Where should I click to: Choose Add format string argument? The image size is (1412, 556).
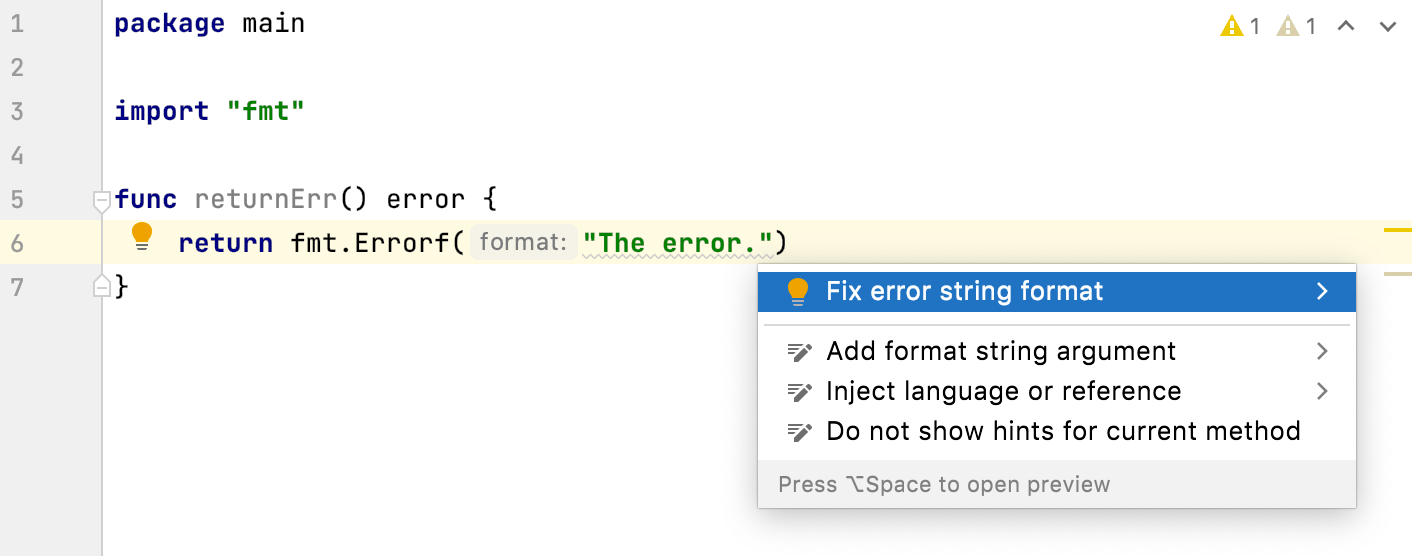pyautogui.click(x=1000, y=352)
